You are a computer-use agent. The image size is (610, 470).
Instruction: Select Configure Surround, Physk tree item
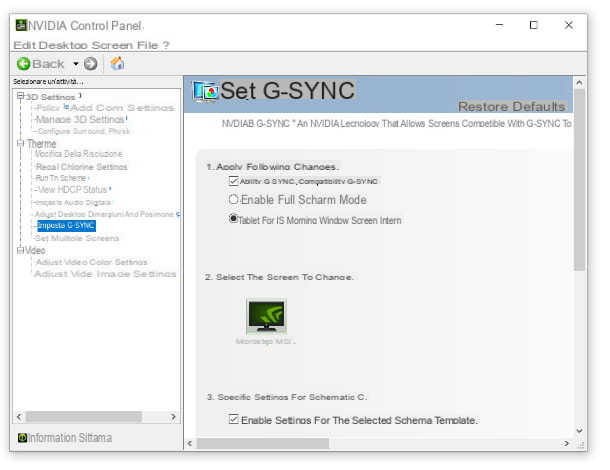click(84, 131)
